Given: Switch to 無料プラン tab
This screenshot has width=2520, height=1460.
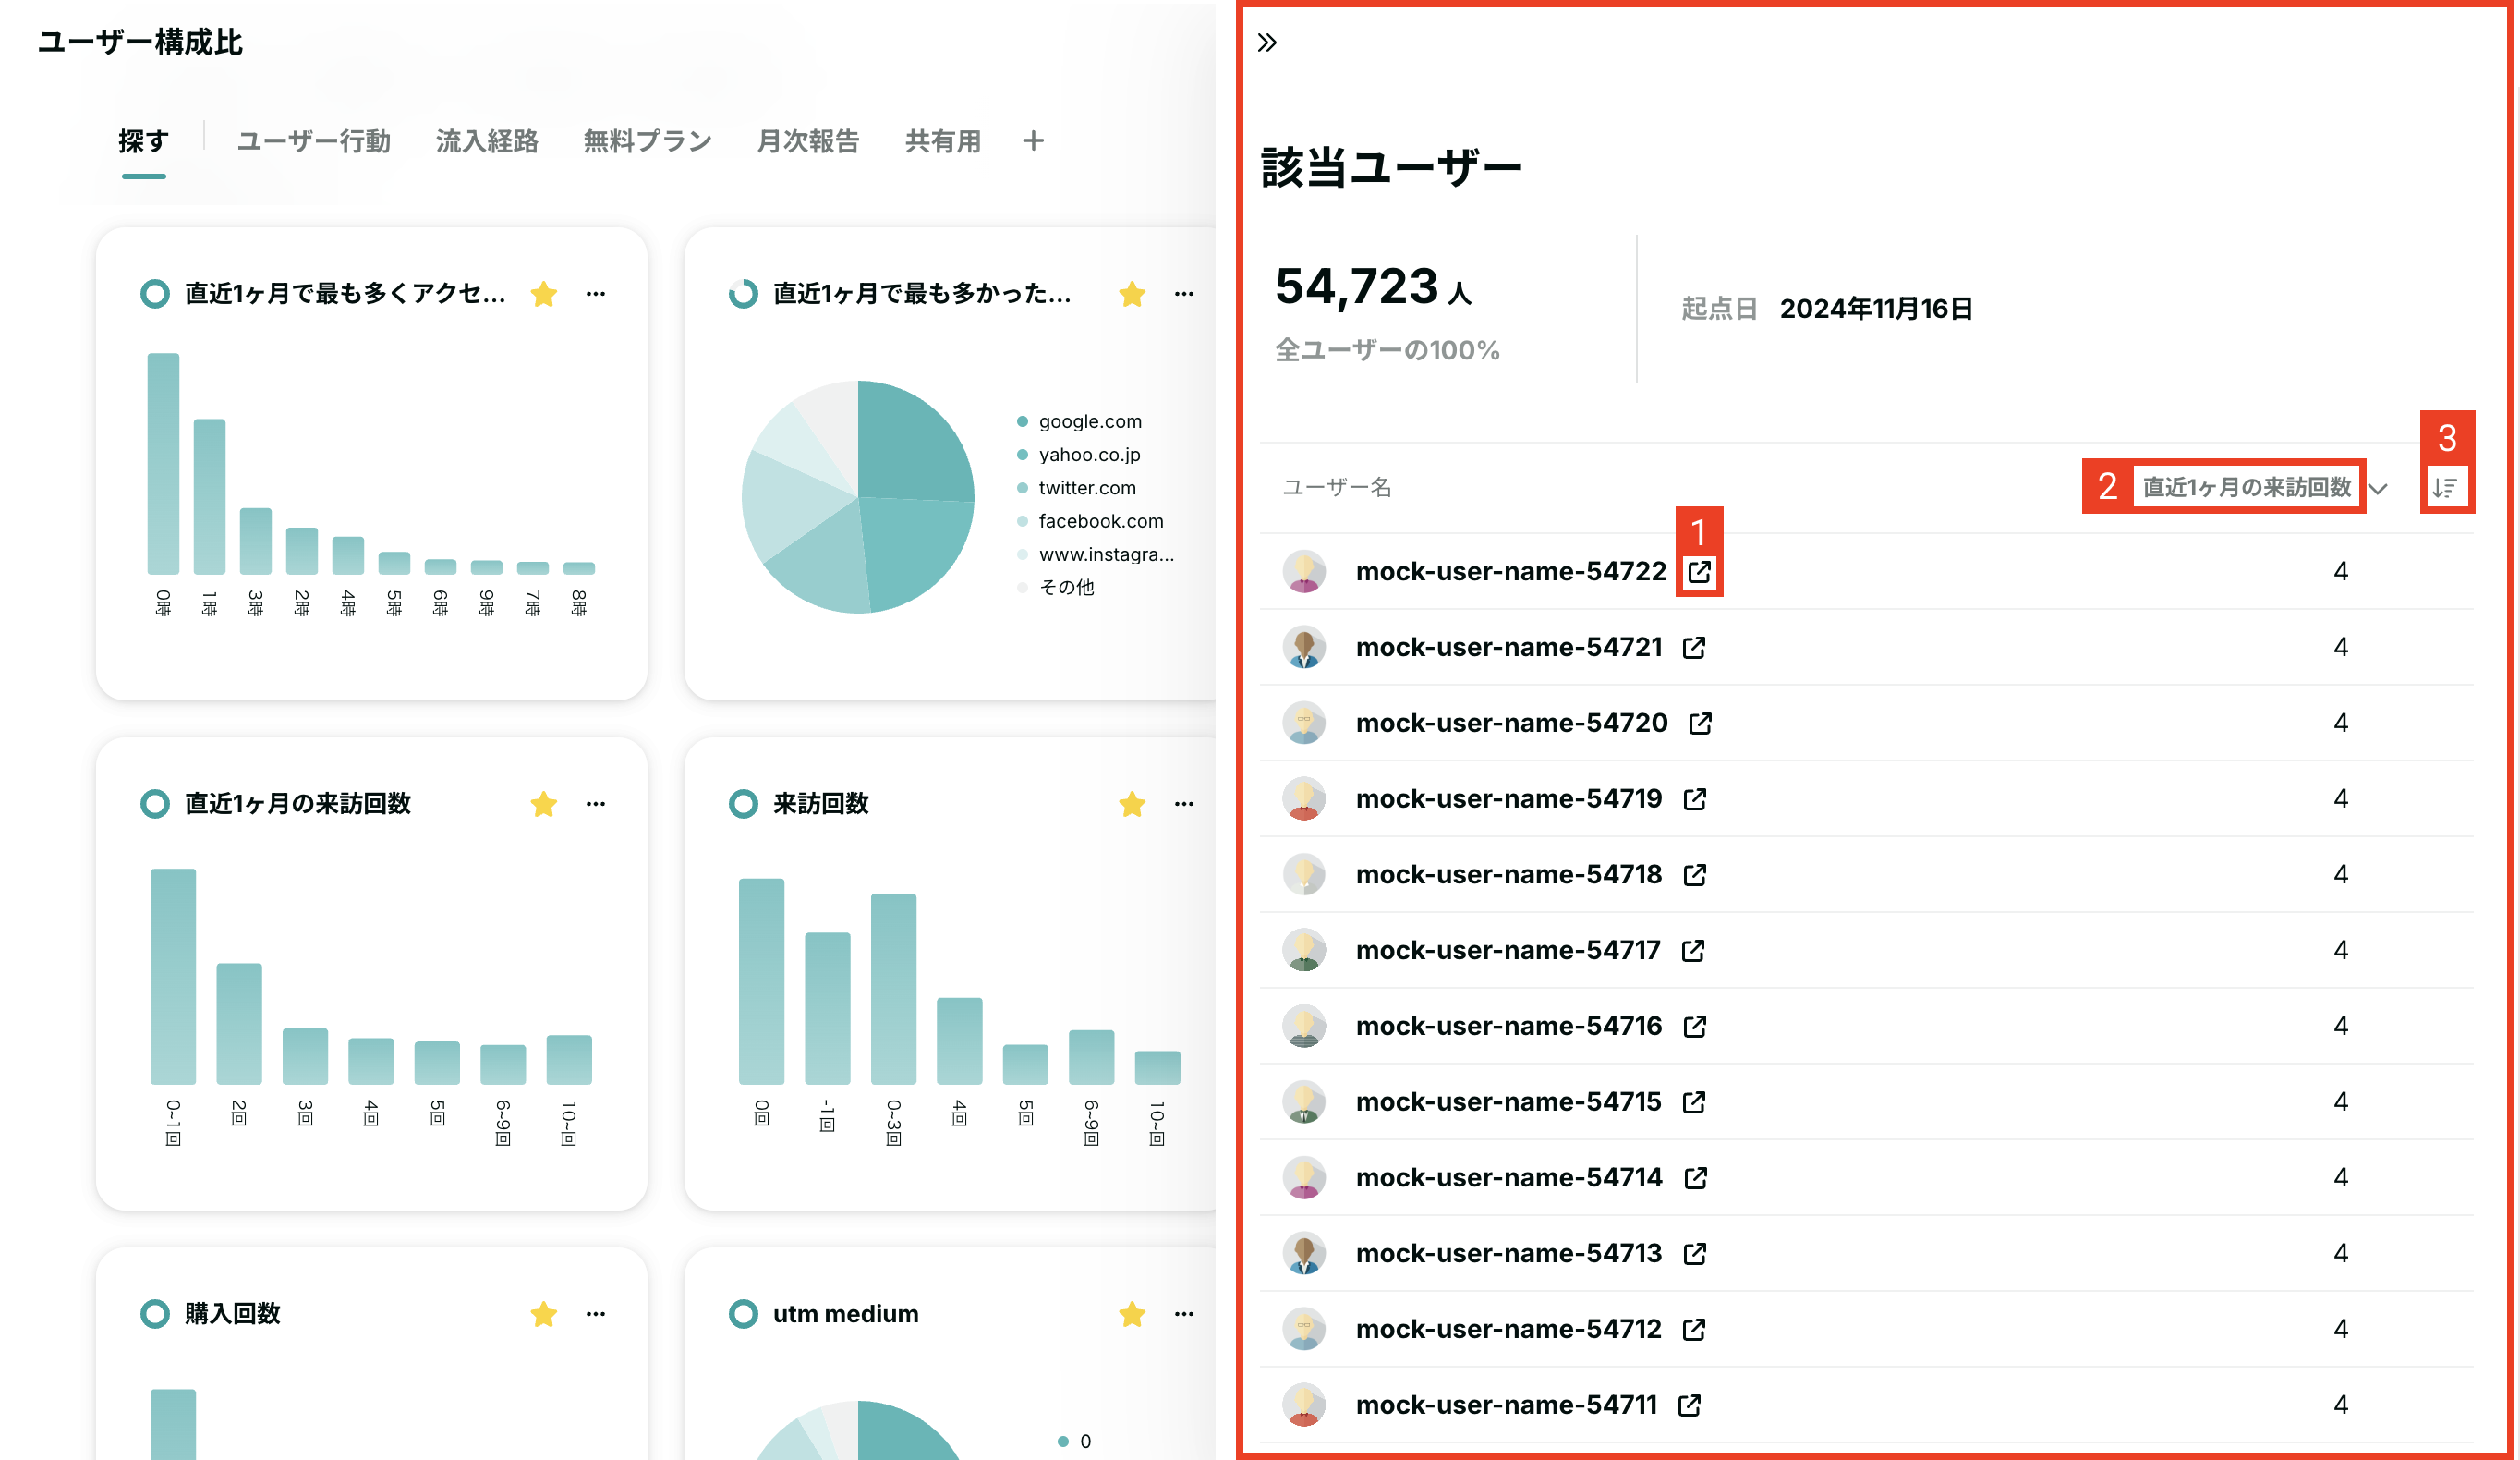Looking at the screenshot, I should coord(647,141).
